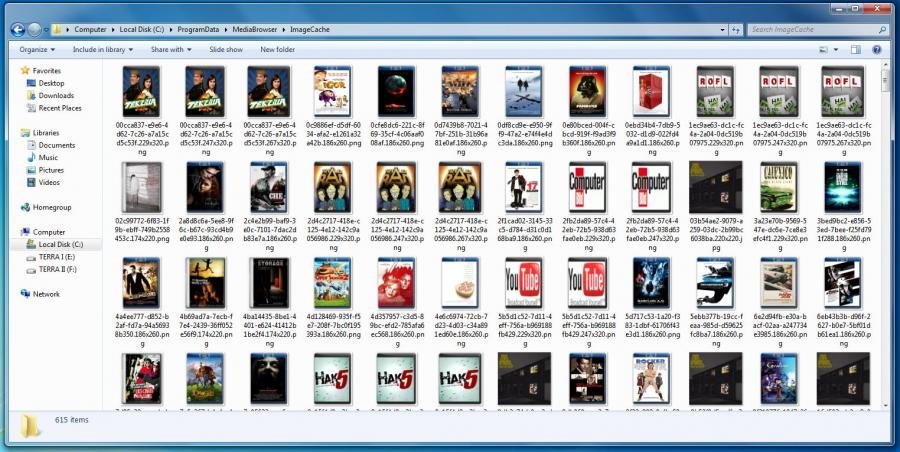Open the Documents library

pos(57,145)
